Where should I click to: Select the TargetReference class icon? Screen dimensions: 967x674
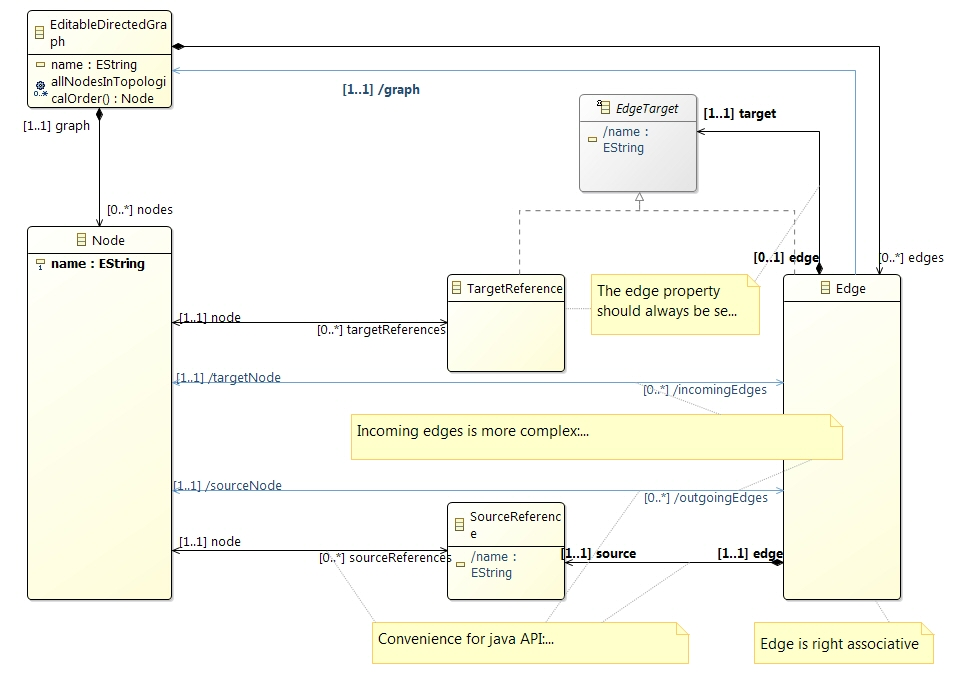457,289
